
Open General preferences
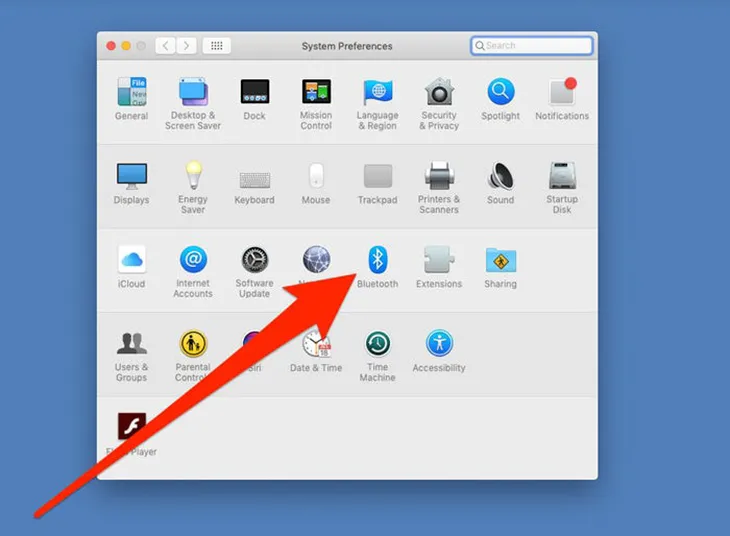pos(131,93)
